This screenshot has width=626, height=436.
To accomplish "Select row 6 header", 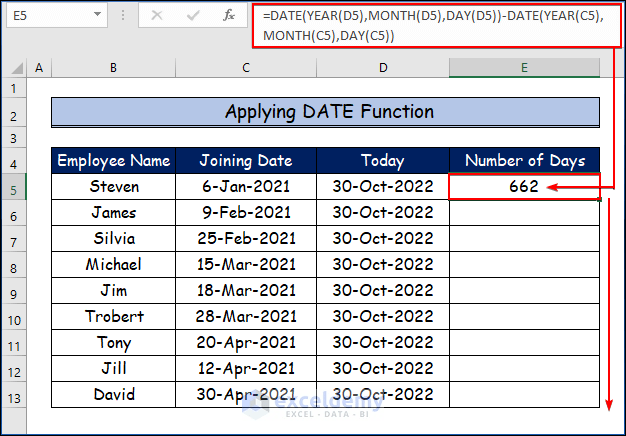I will [x=14, y=212].
